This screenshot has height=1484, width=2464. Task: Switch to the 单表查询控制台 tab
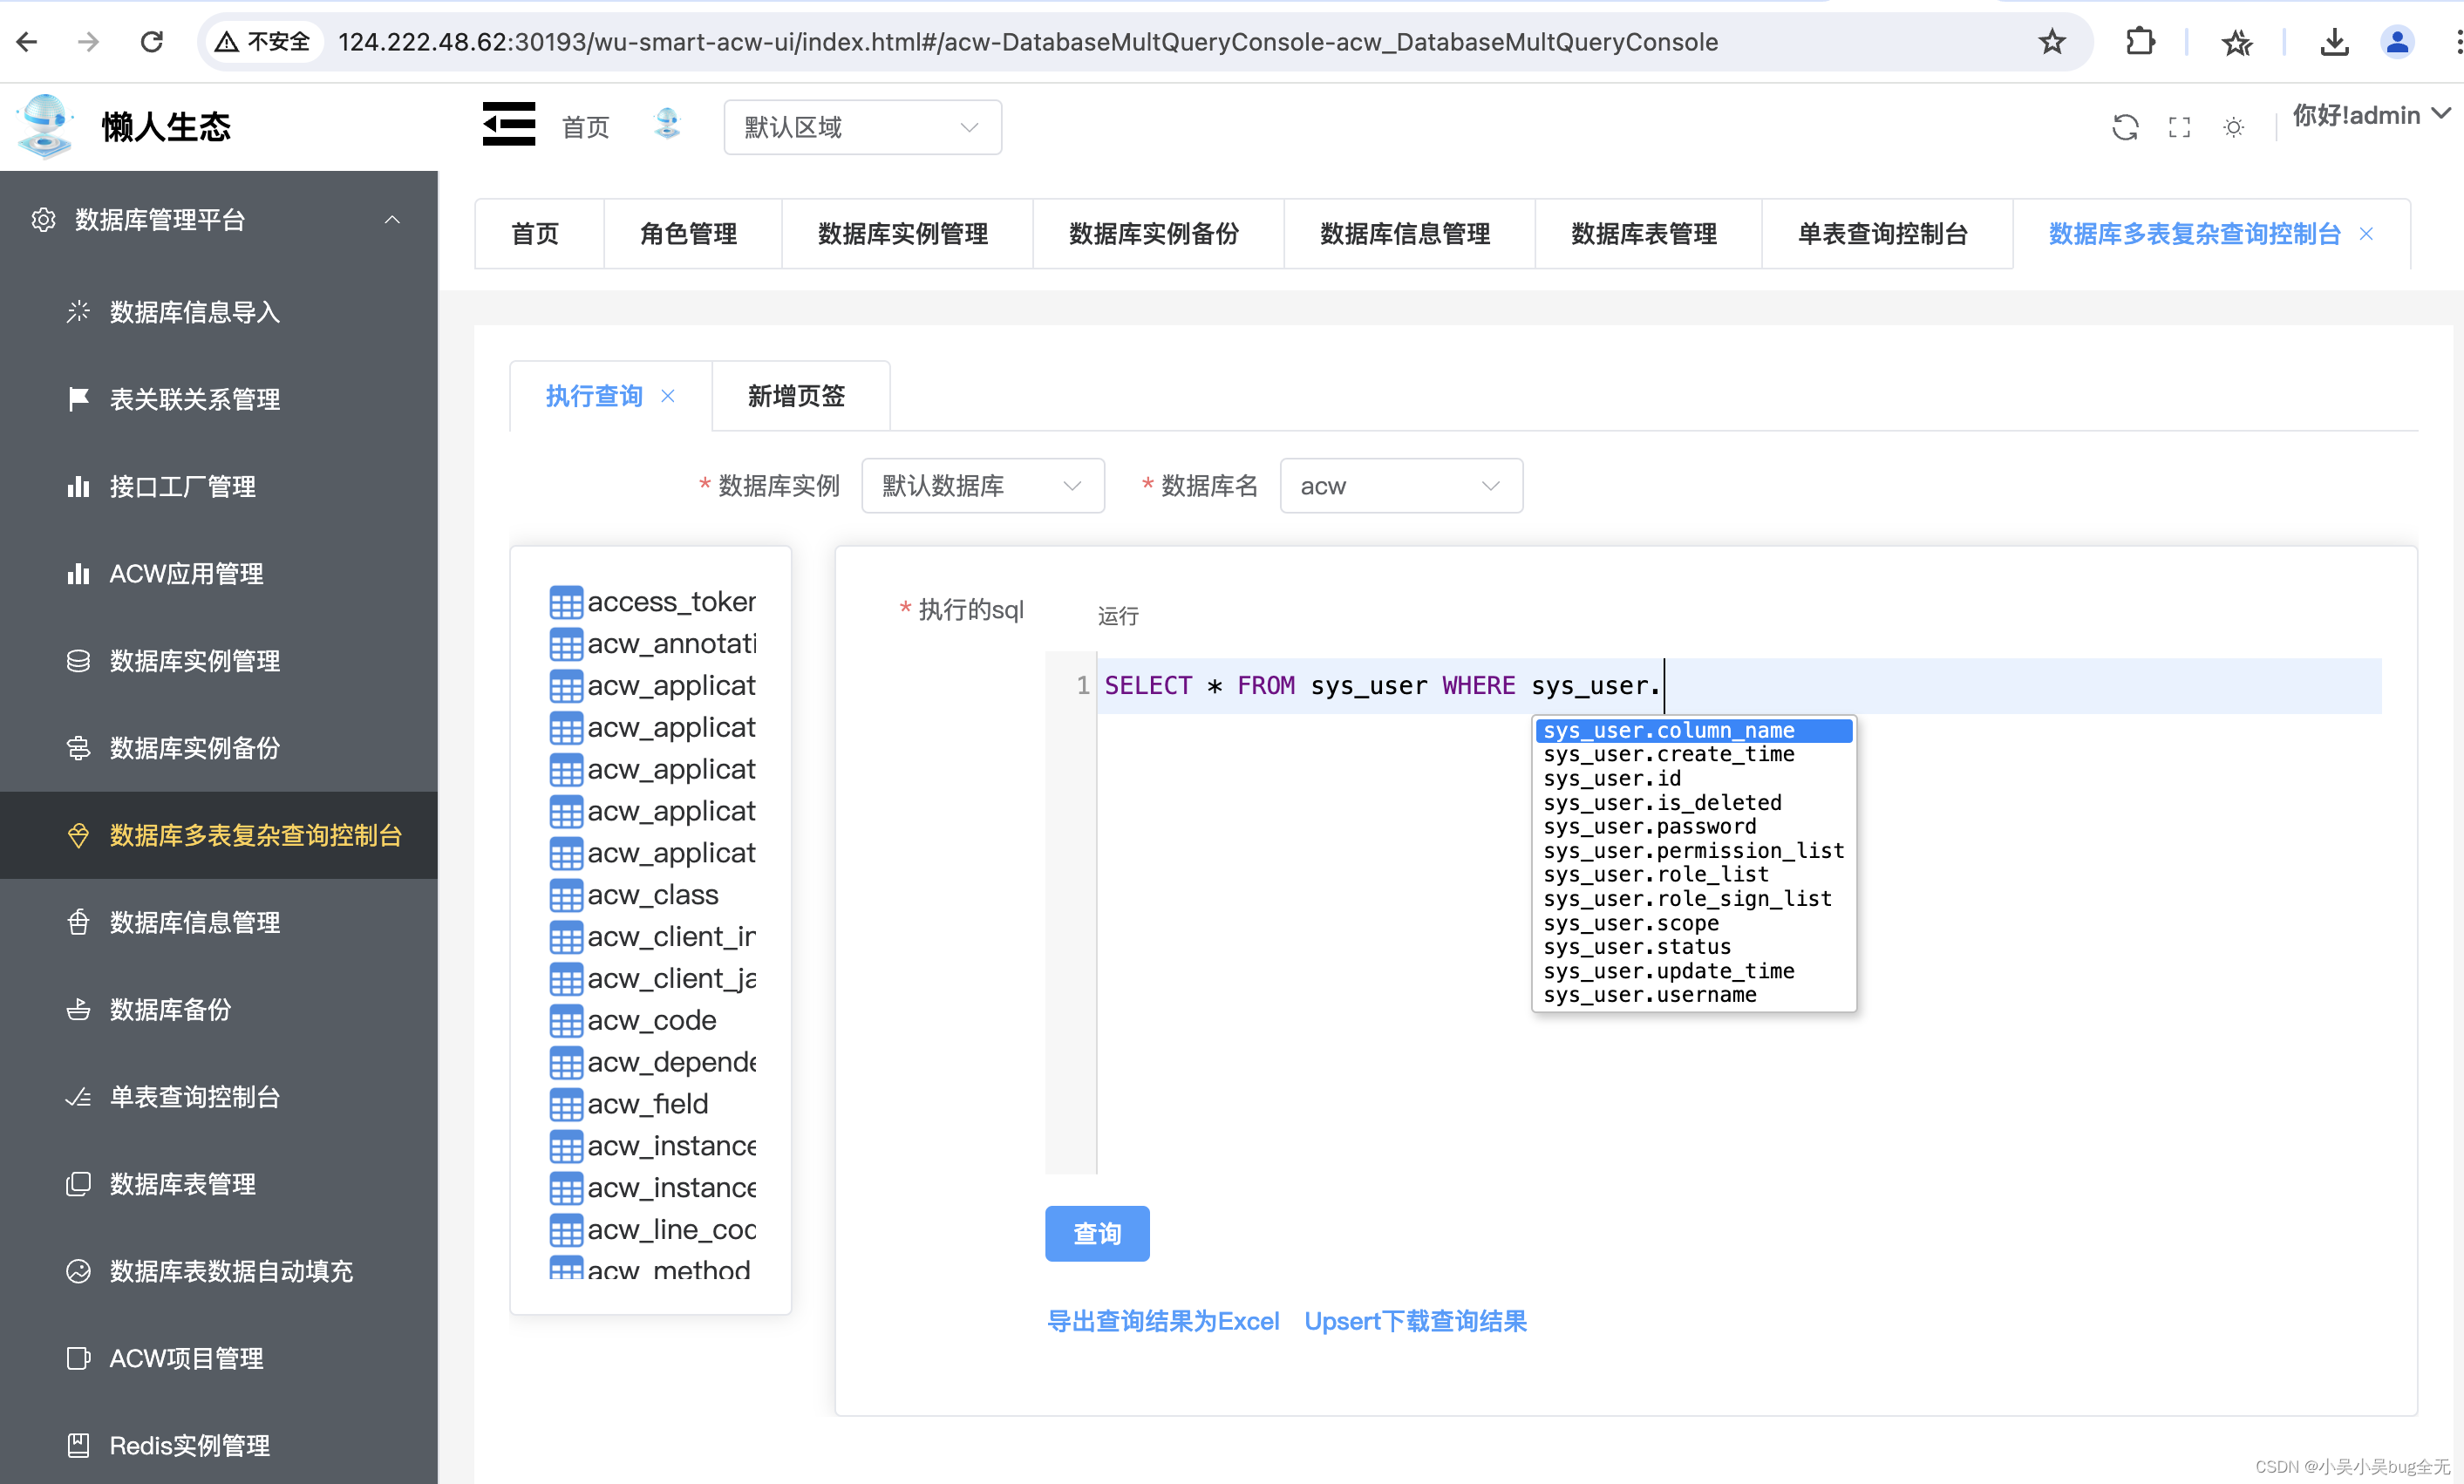point(1883,234)
